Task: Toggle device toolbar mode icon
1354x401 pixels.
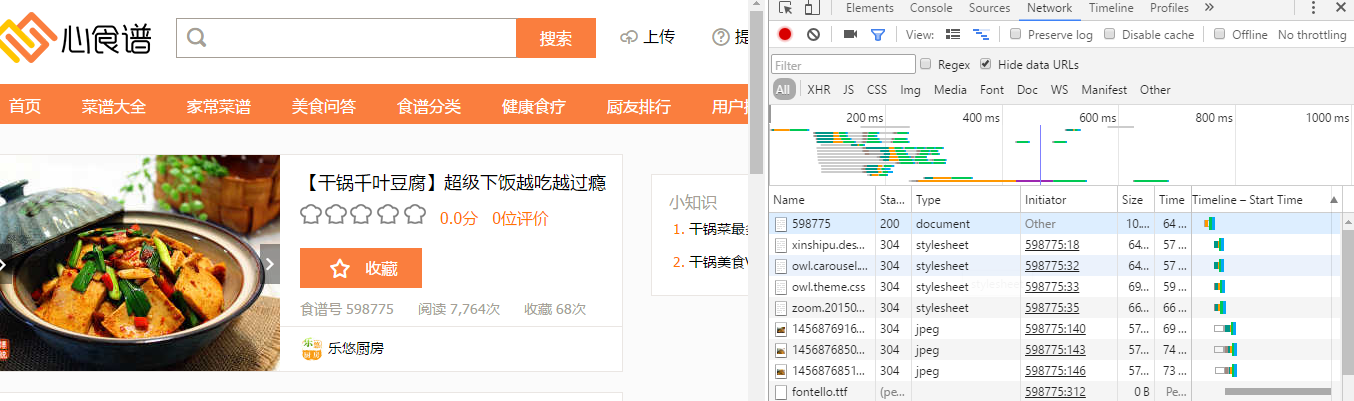Action: pyautogui.click(x=812, y=8)
